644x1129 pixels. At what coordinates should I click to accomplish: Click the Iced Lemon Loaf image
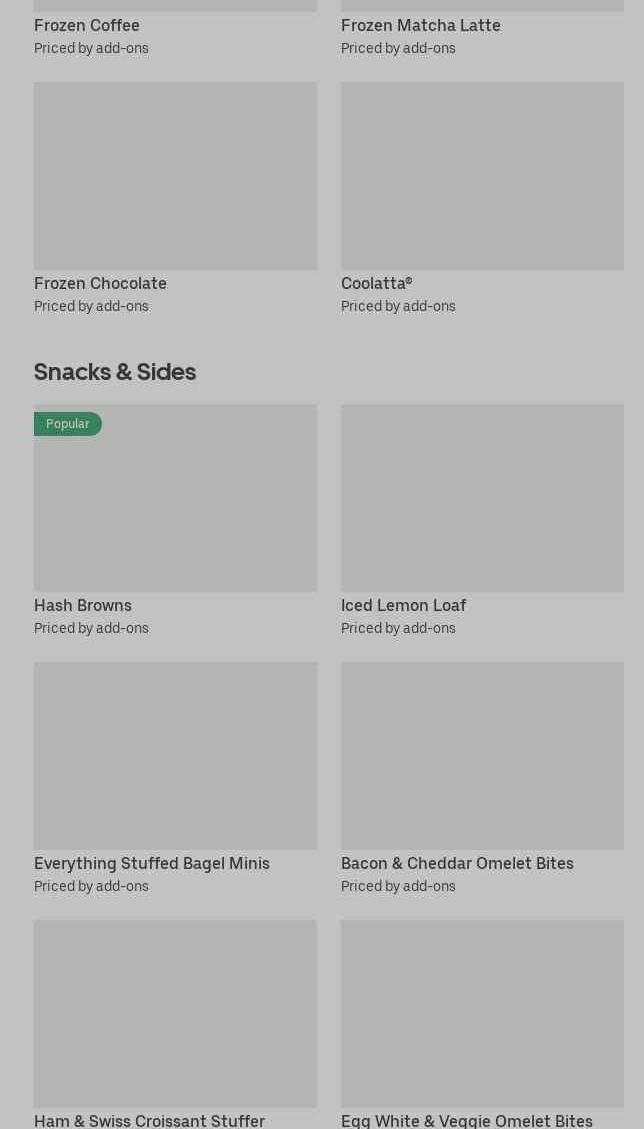[482, 498]
